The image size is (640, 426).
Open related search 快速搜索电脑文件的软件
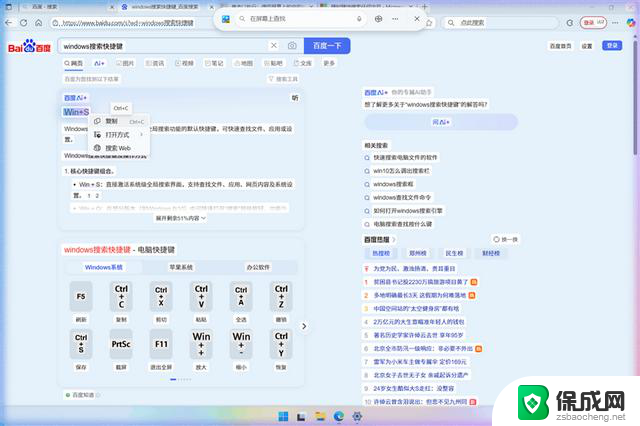click(x=405, y=158)
